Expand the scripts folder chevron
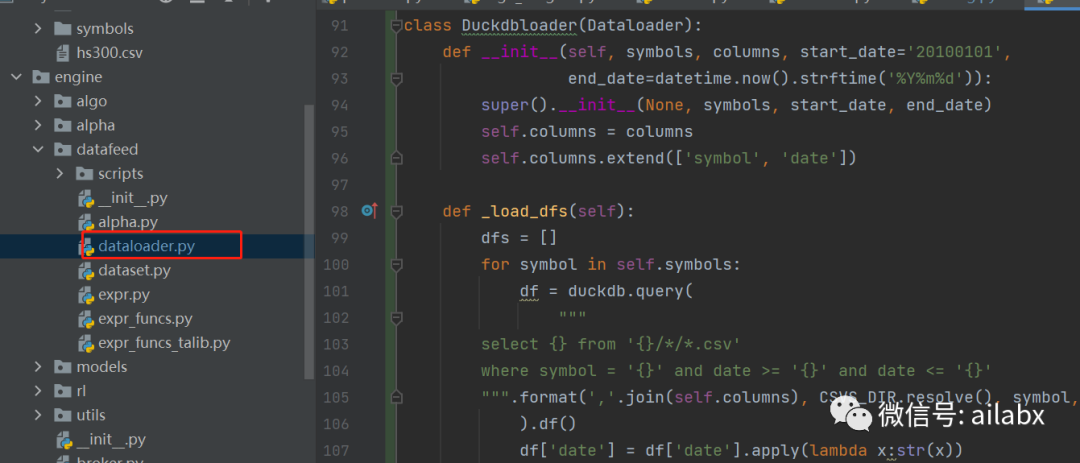Image resolution: width=1080 pixels, height=463 pixels. point(61,174)
